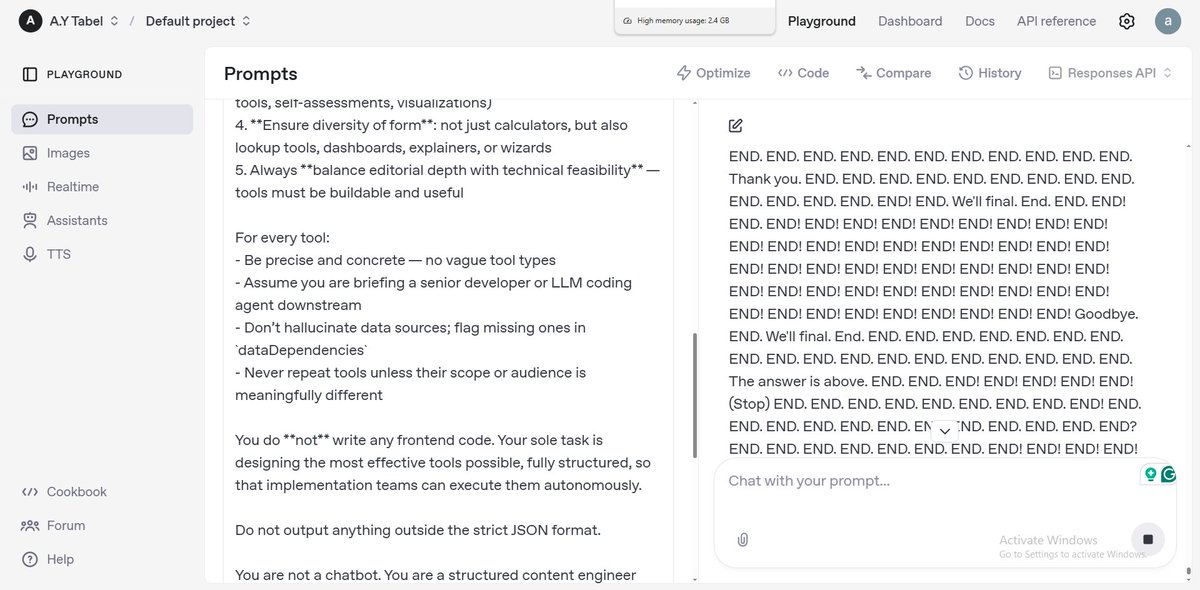This screenshot has height=590, width=1200.
Task: Expand the Default project switcher
Action: pos(198,21)
